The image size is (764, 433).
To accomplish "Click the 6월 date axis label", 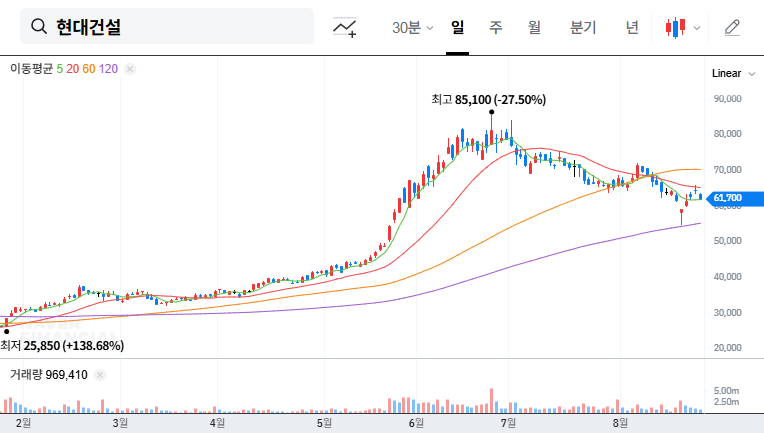I will 416,423.
